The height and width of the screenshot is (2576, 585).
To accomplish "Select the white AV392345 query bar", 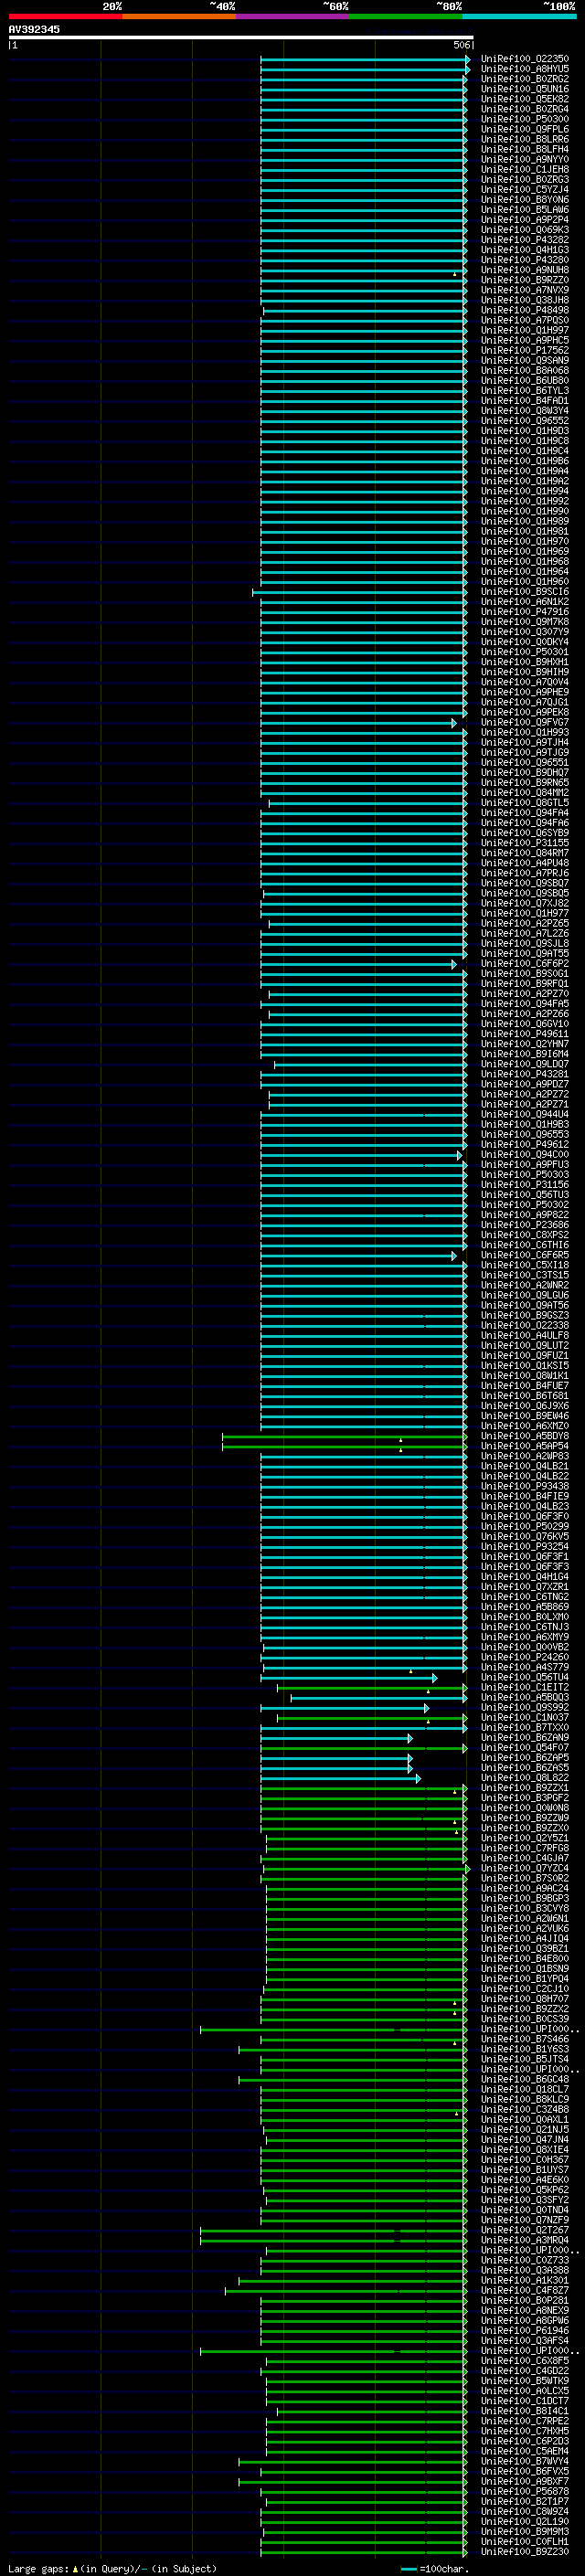I will [241, 37].
